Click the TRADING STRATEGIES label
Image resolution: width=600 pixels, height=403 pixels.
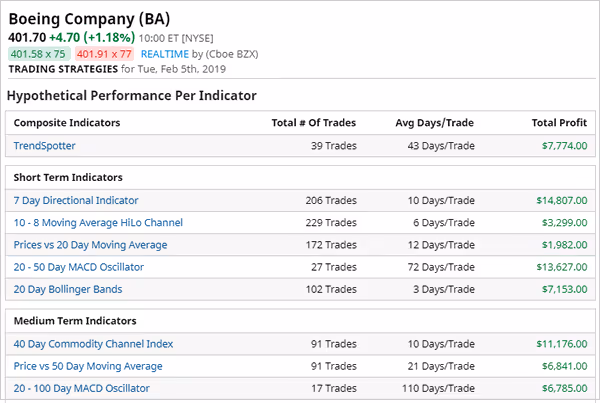coord(63,69)
